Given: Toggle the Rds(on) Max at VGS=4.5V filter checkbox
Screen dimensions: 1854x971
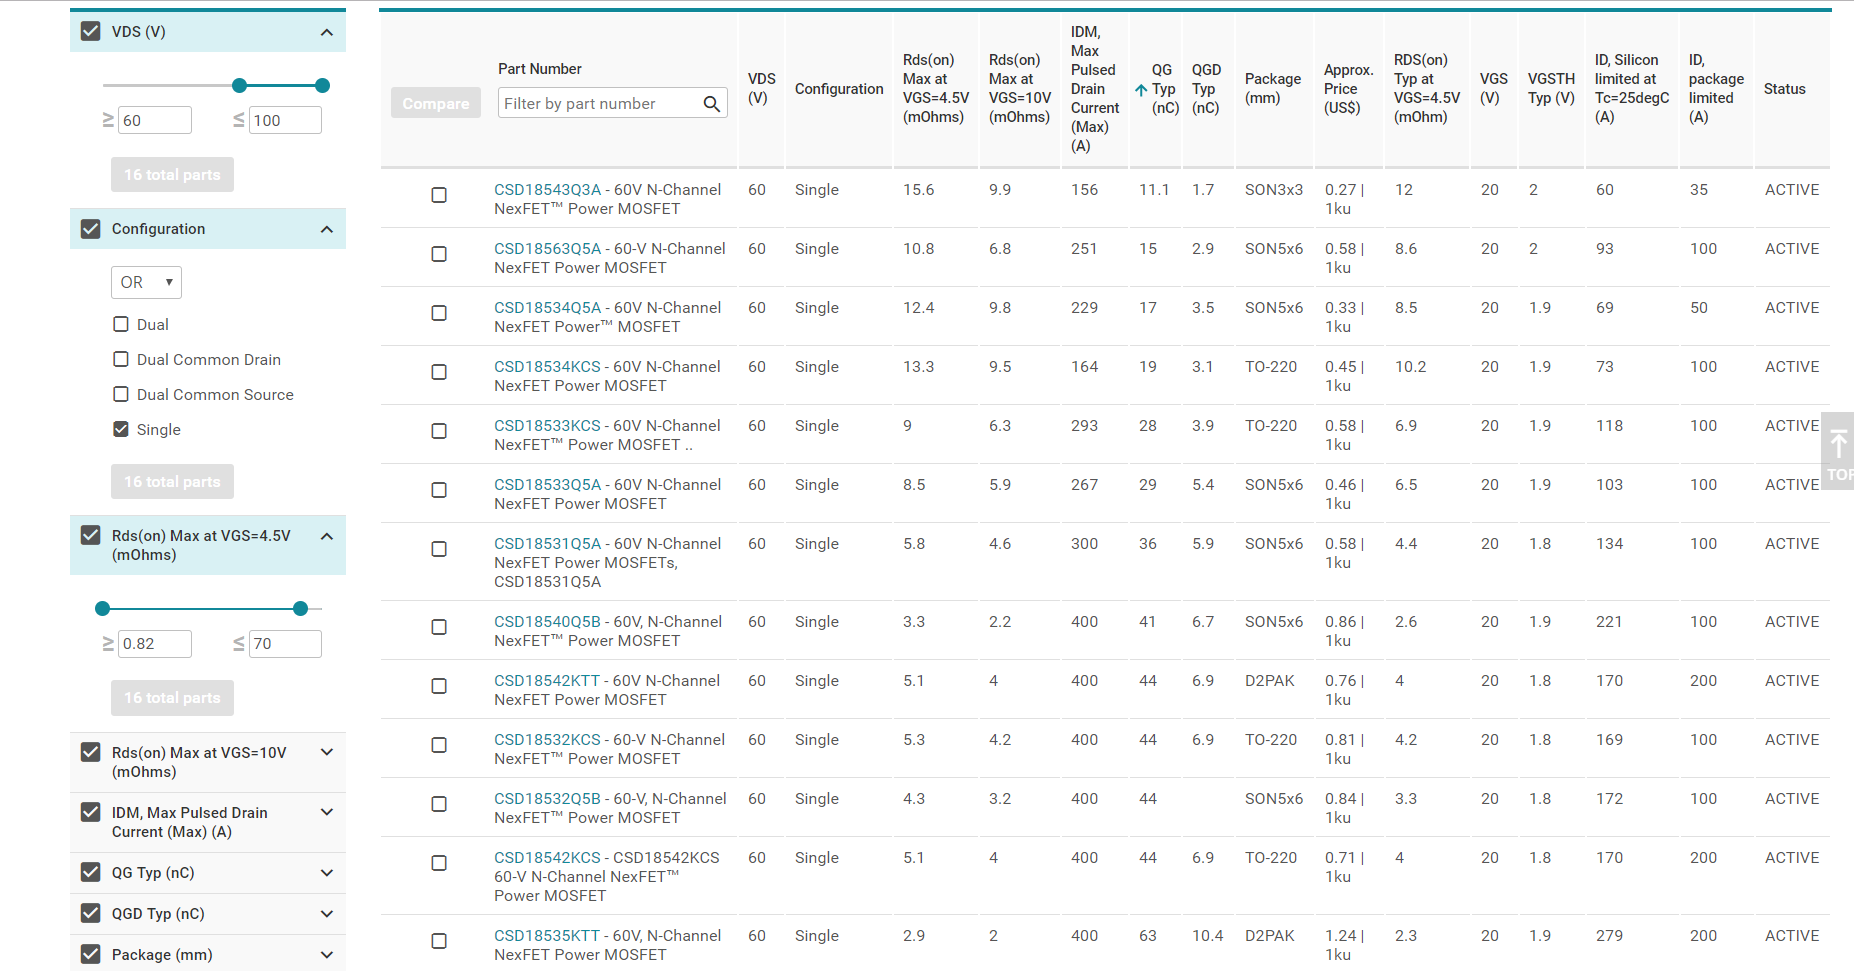Looking at the screenshot, I should click(x=91, y=536).
